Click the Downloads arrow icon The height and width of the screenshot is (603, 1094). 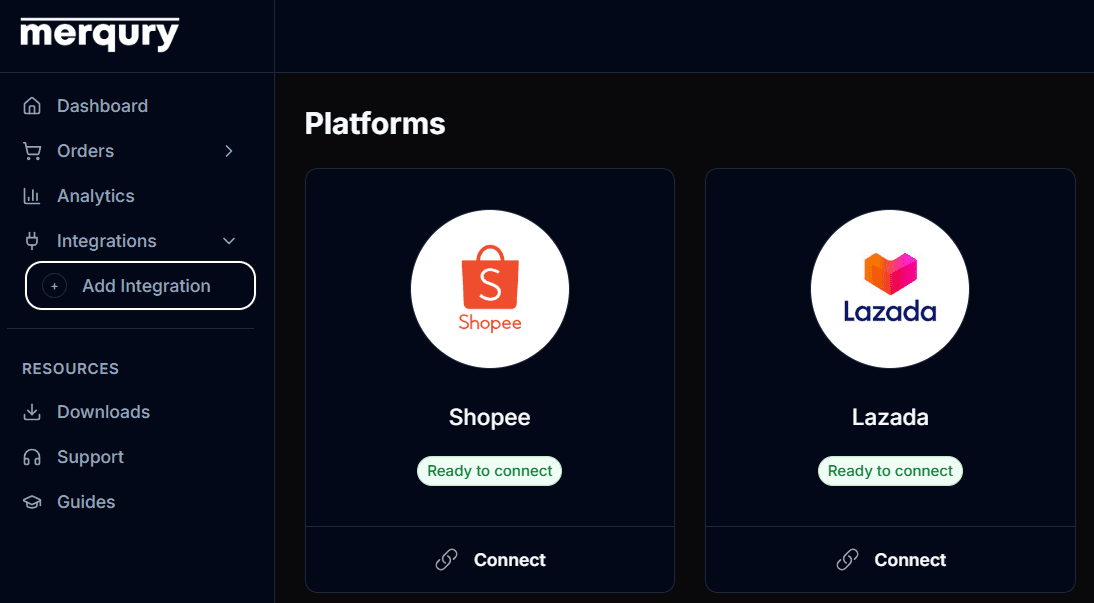tap(32, 412)
